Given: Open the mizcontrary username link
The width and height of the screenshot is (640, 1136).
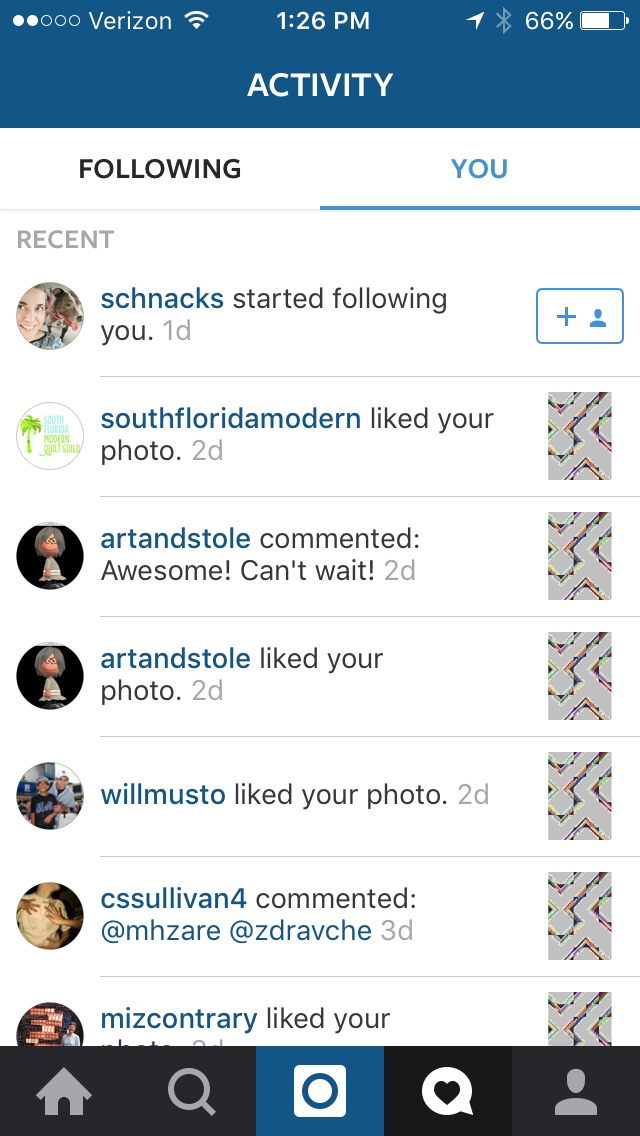Looking at the screenshot, I should pyautogui.click(x=179, y=1019).
